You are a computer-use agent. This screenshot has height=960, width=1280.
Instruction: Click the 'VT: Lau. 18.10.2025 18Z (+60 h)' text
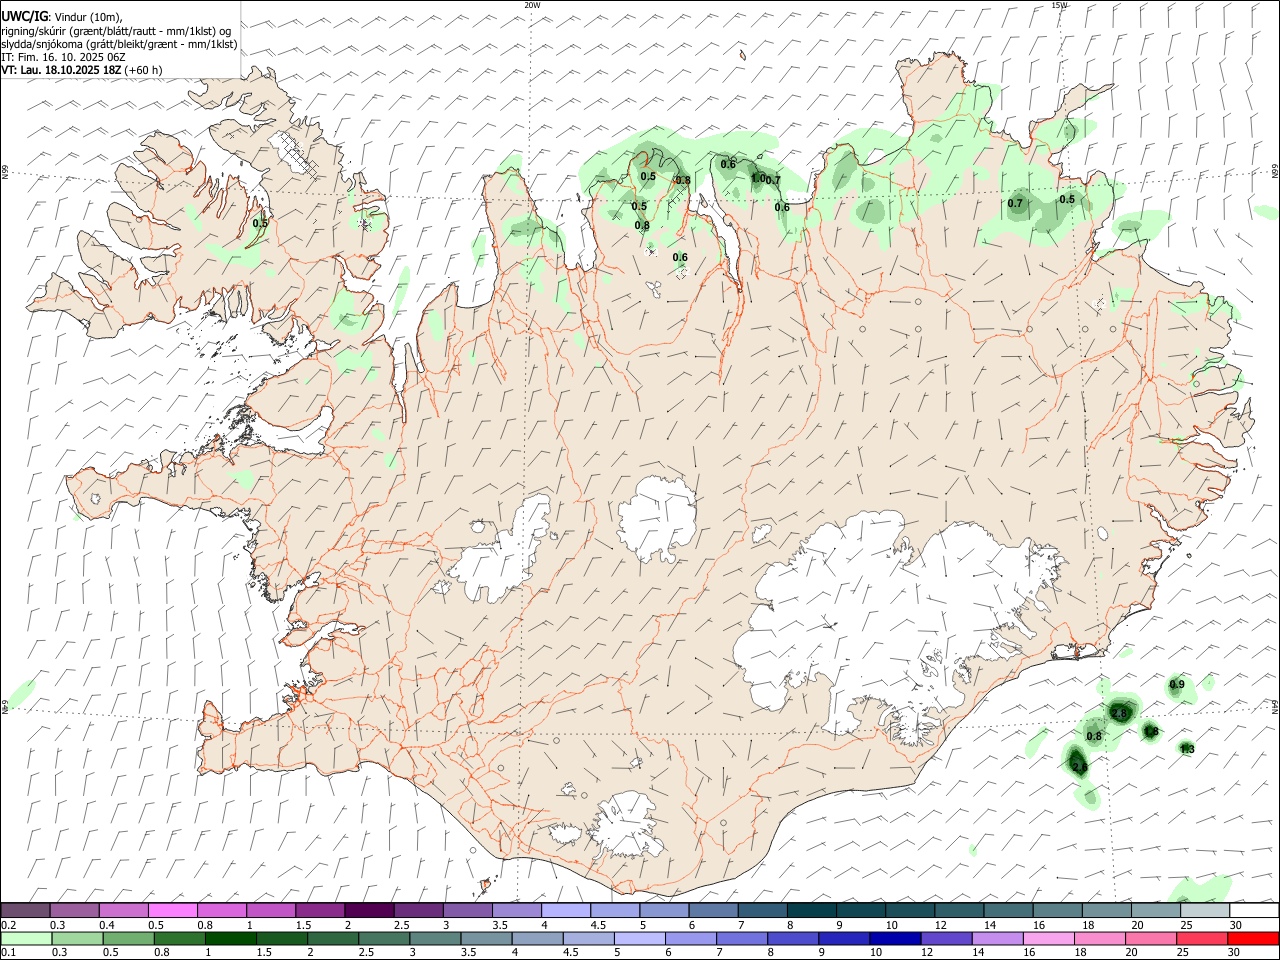(82, 70)
